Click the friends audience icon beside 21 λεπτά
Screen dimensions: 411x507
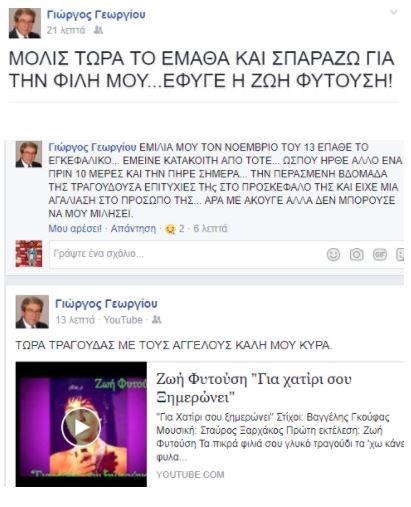98,30
